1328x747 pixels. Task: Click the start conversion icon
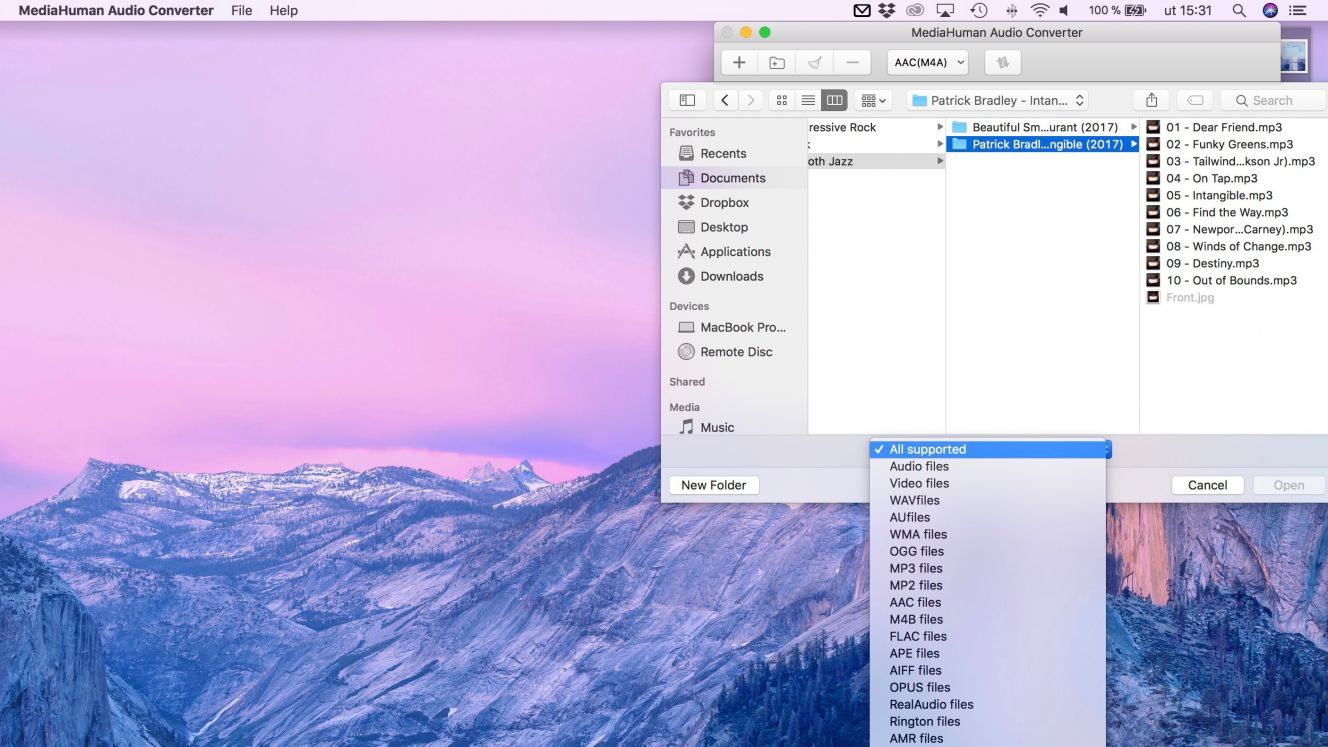[x=1003, y=62]
